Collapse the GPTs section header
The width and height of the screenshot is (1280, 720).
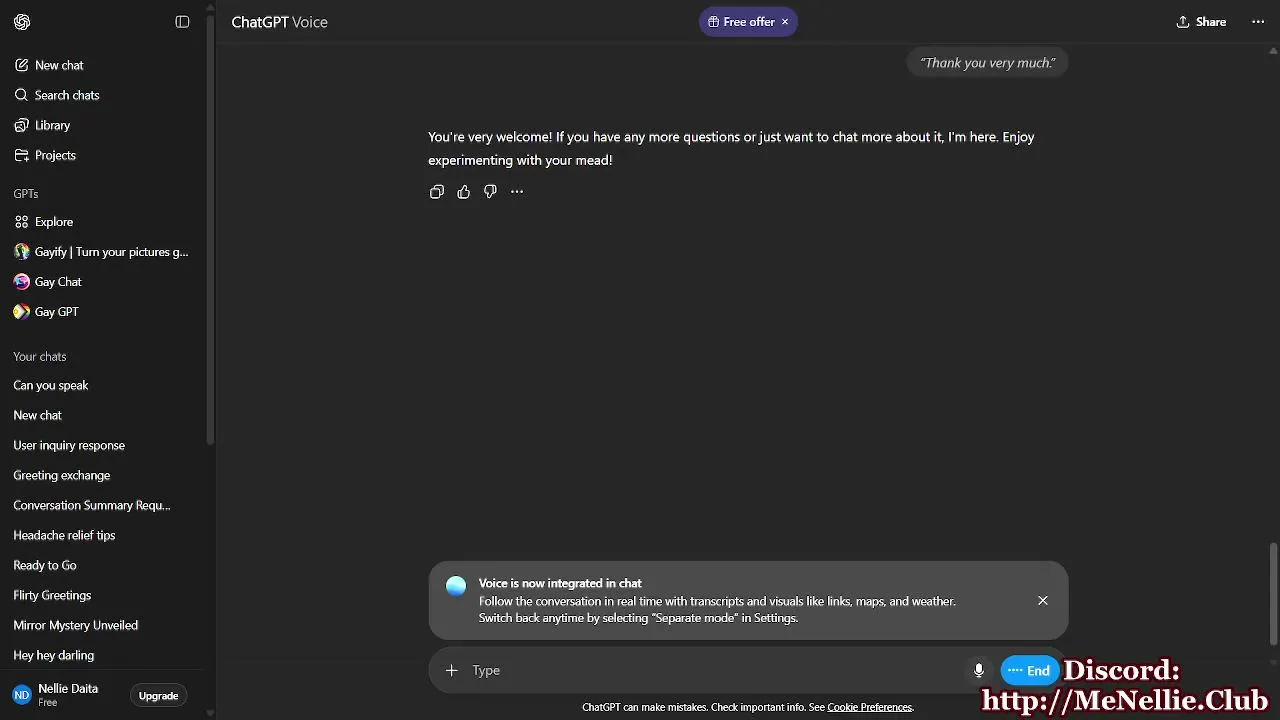pos(26,194)
